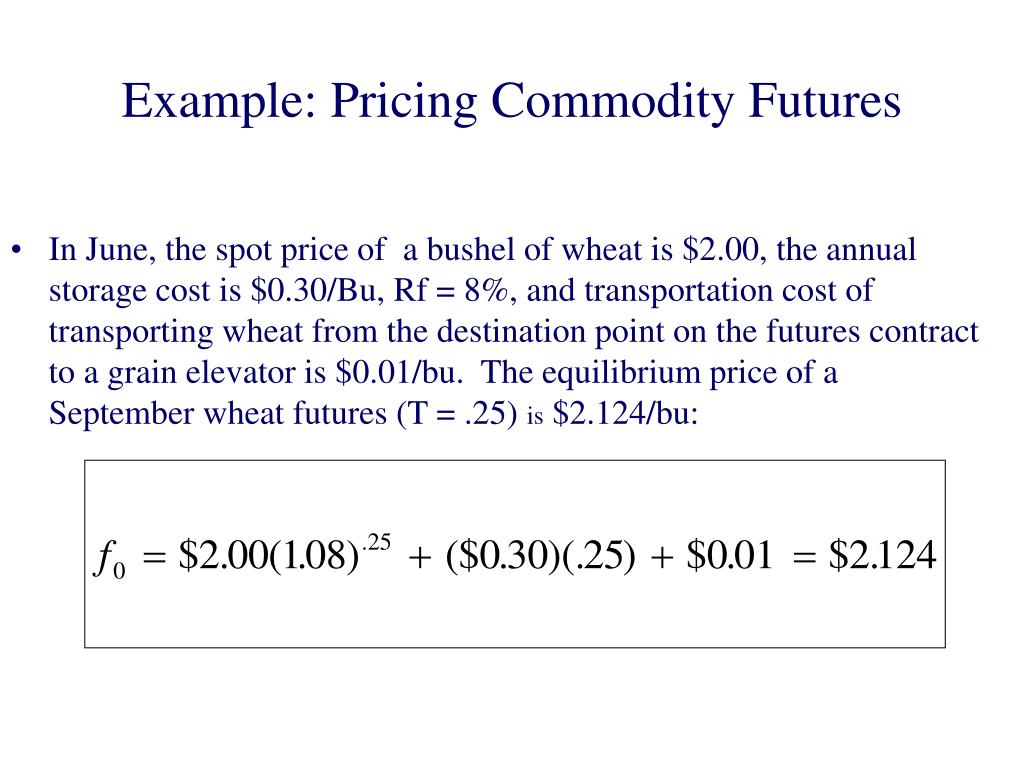Click the phrase 'transportation cost of'

pyautogui.click(x=729, y=291)
